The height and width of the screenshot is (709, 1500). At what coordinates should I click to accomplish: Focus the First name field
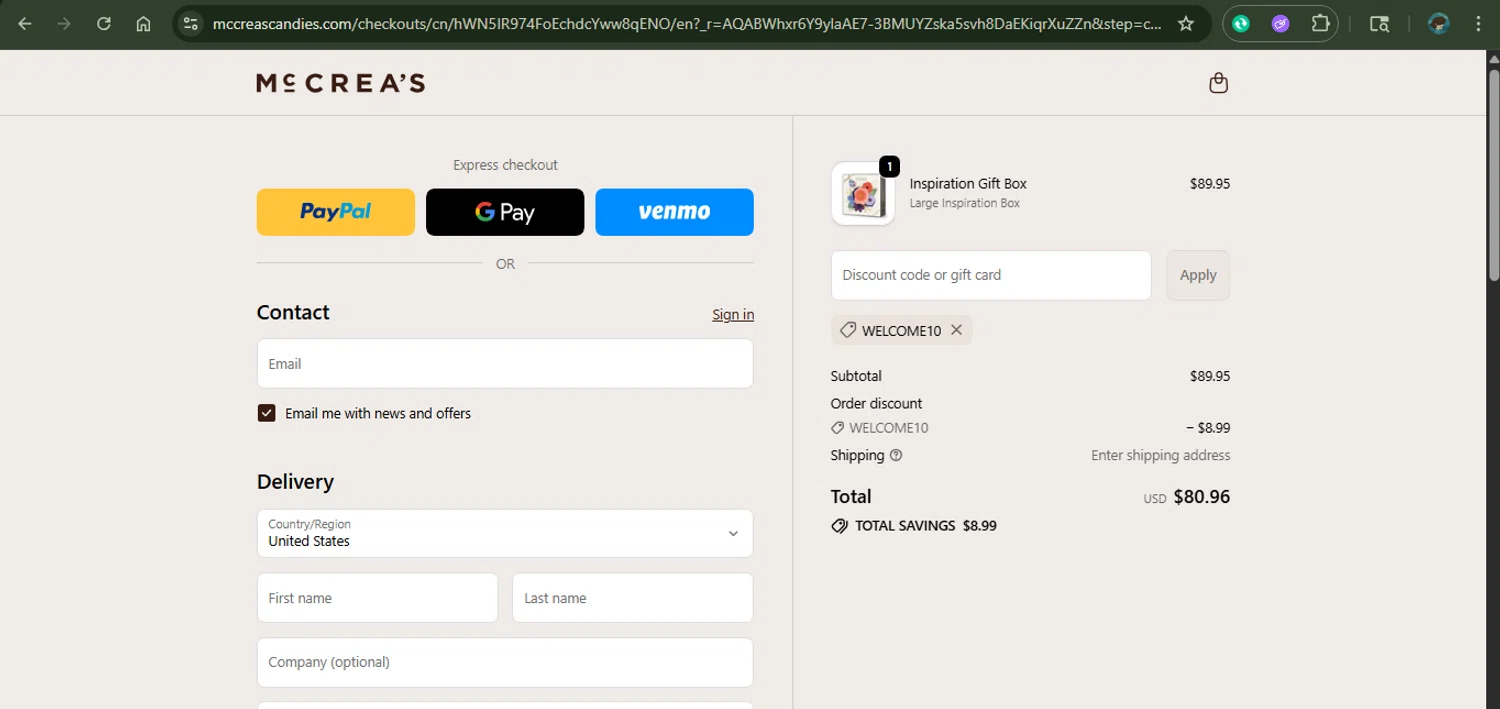[x=377, y=598]
